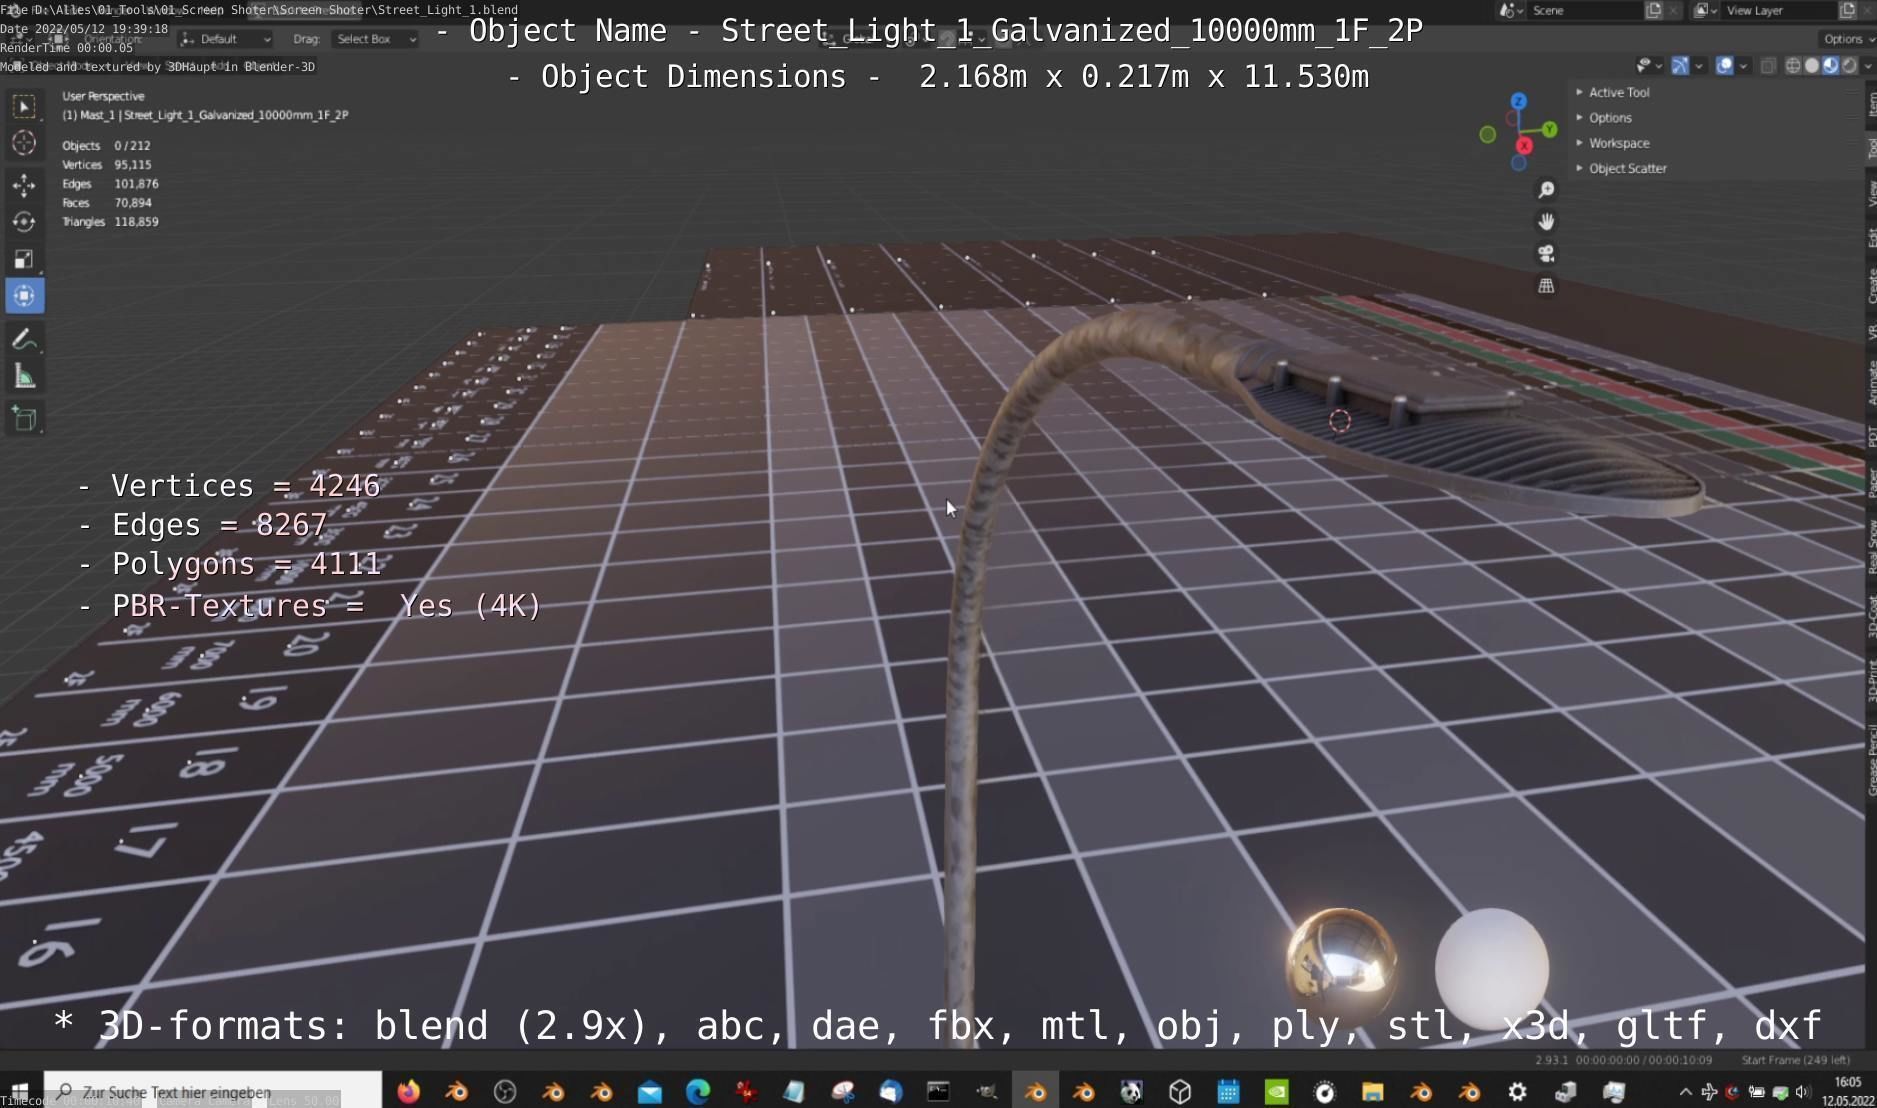1877x1108 pixels.
Task: Click the X axis on navigation gizmo
Action: [1524, 145]
